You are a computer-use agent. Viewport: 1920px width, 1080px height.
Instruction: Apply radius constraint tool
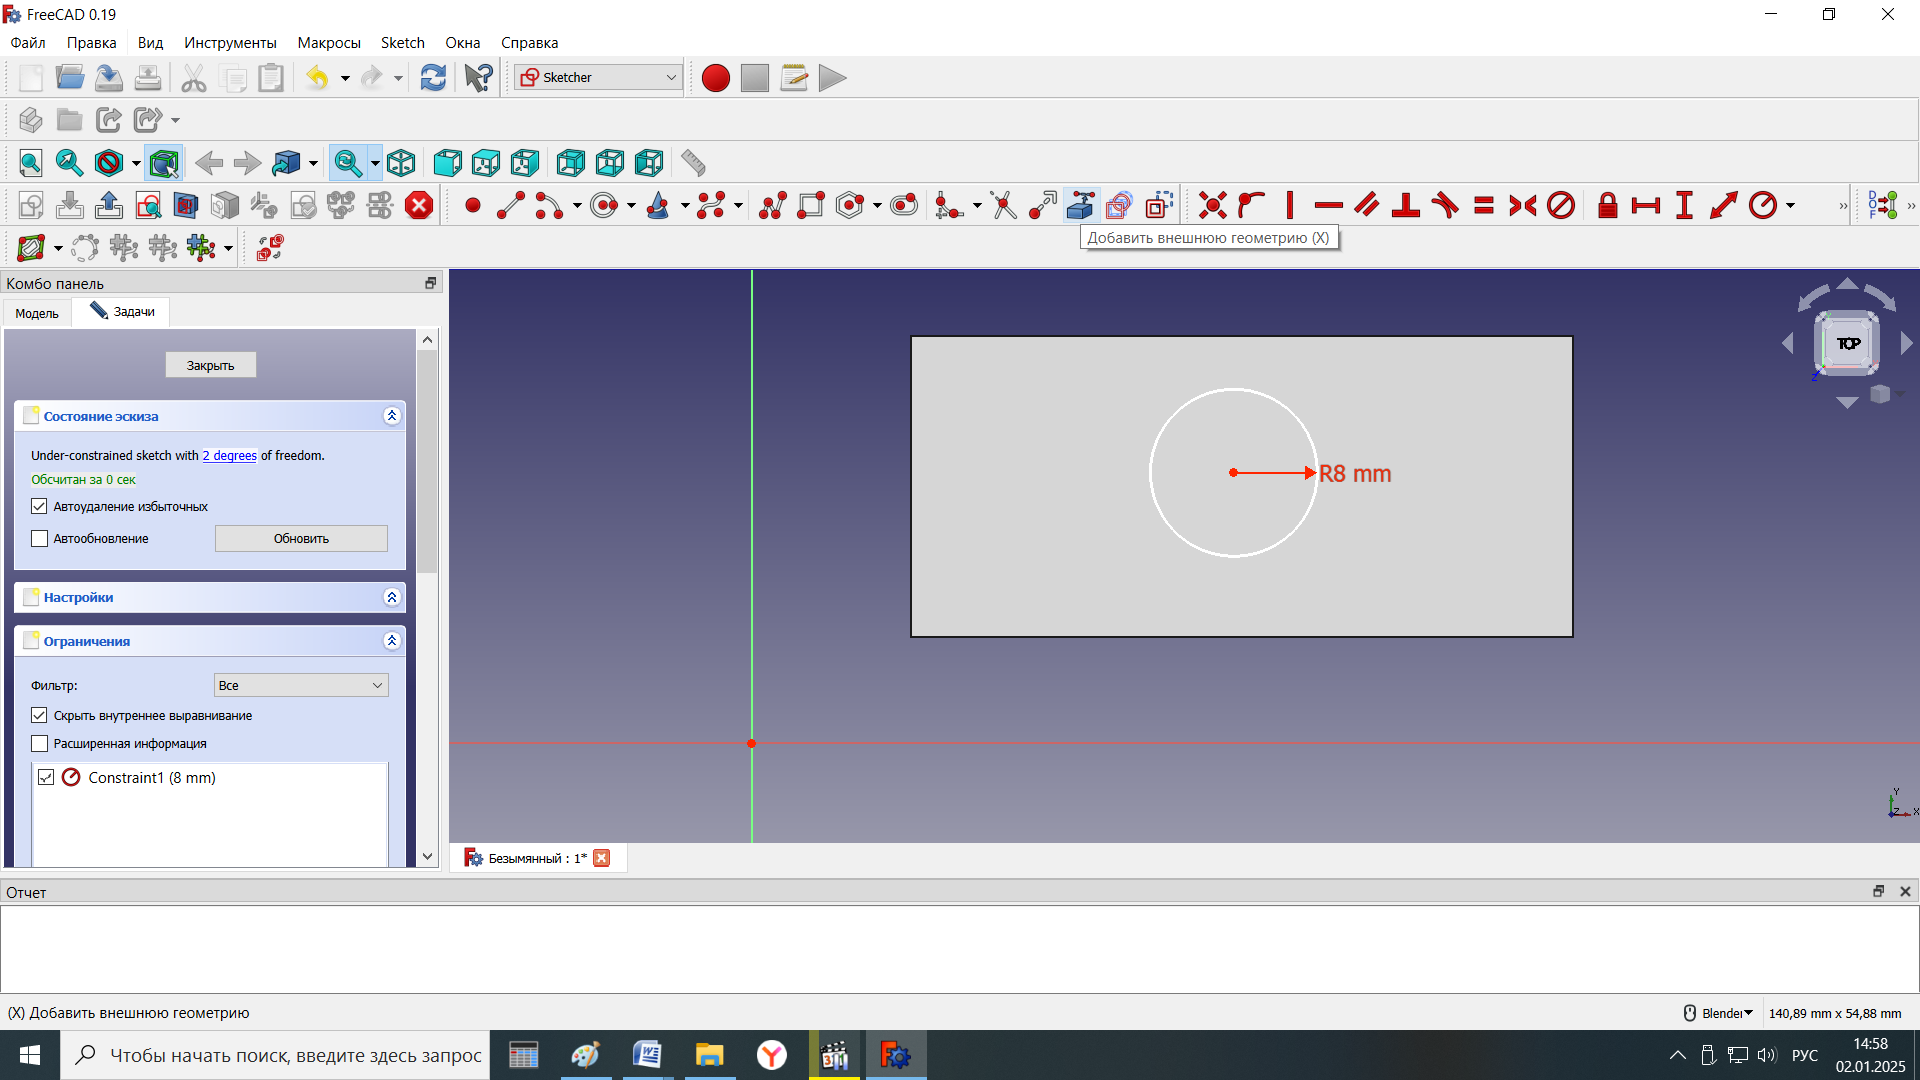1763,206
